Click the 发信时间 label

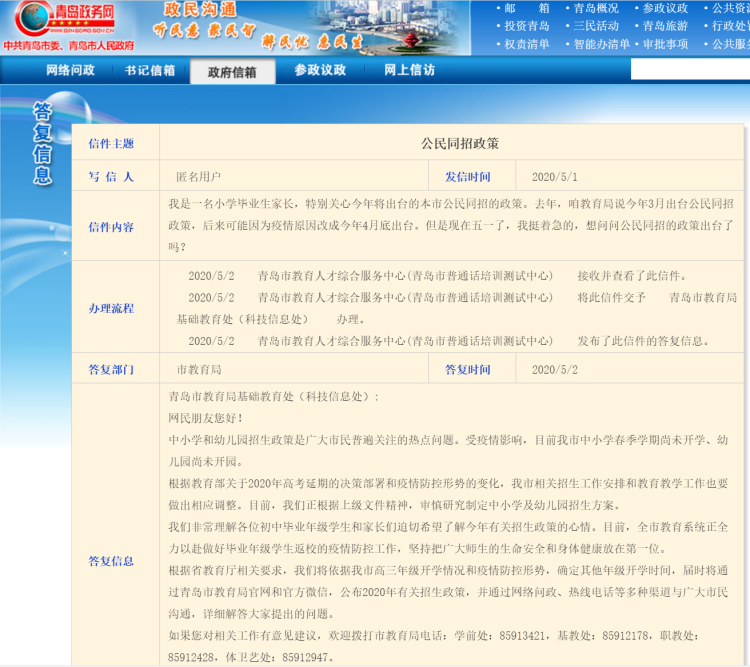click(x=468, y=177)
